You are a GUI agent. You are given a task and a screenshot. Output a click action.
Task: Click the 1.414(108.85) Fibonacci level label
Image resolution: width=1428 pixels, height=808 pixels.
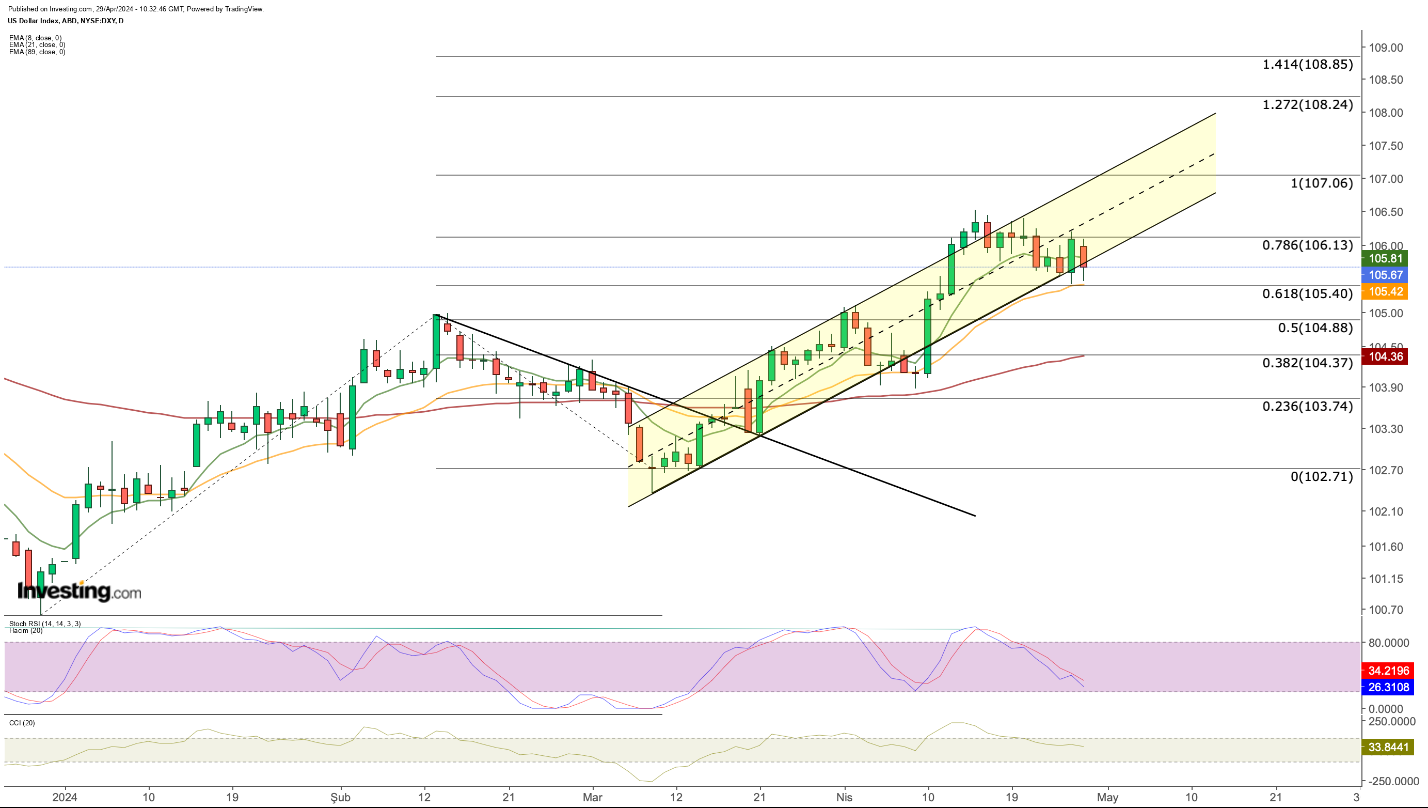click(1308, 64)
